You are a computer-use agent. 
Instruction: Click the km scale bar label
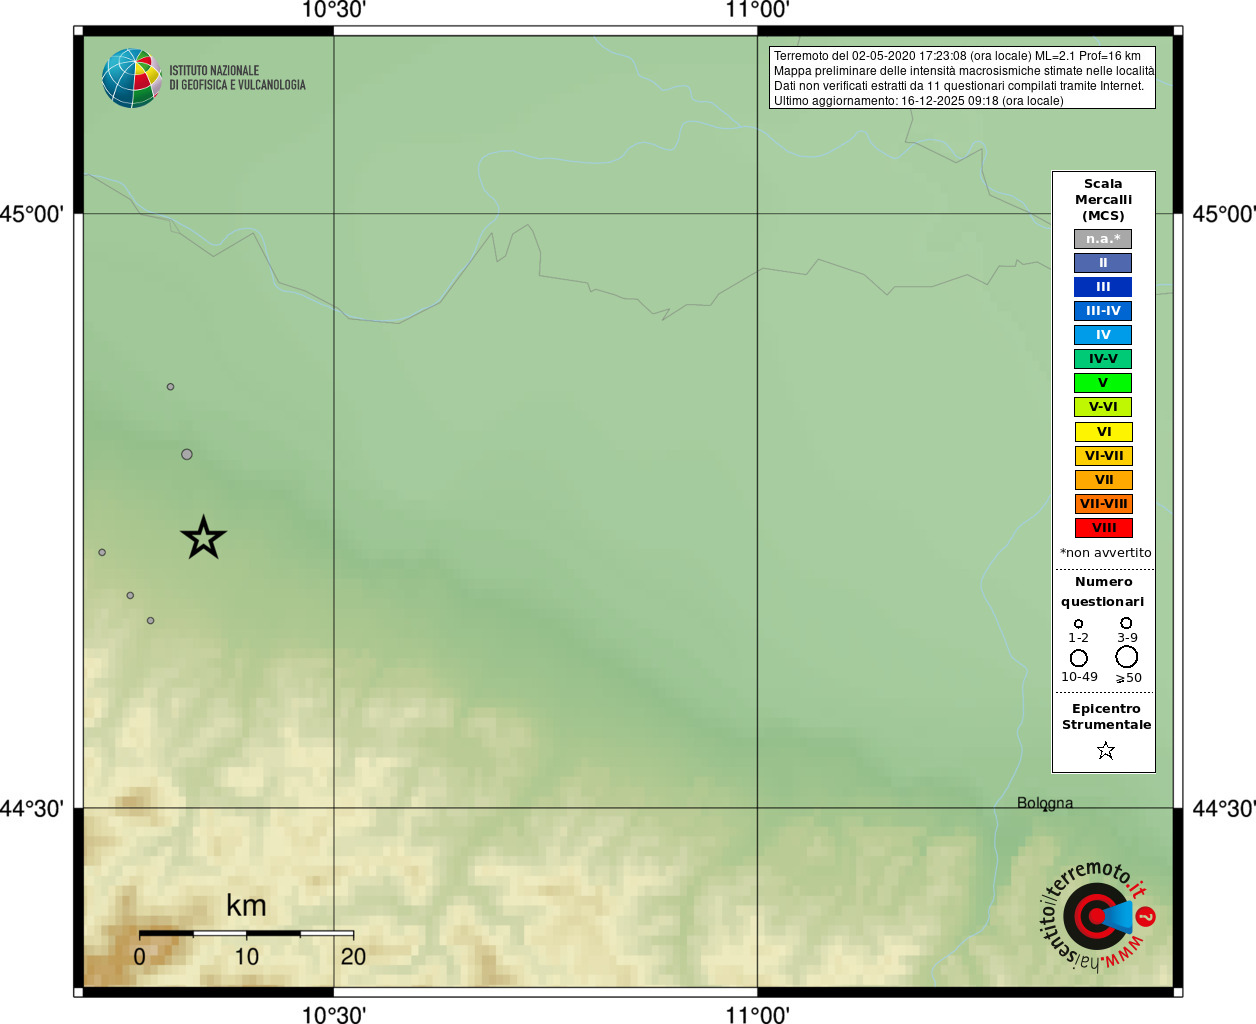(246, 906)
